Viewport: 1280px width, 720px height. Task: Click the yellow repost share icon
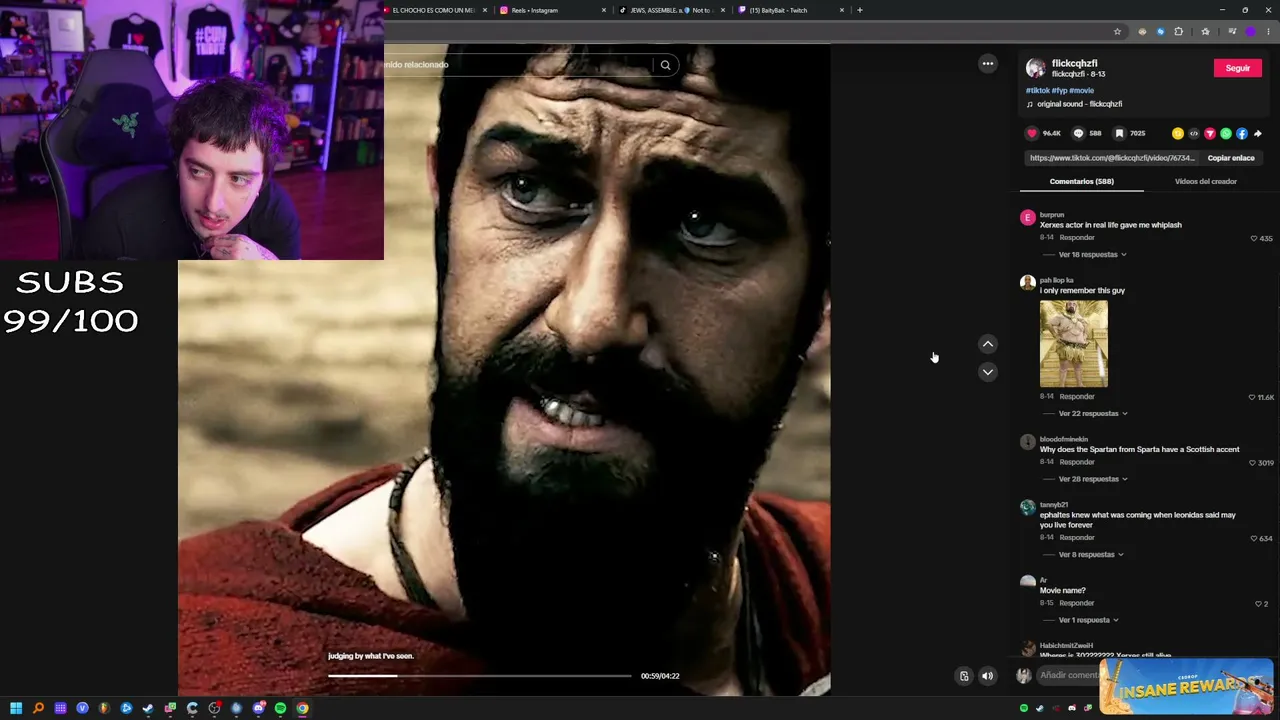click(1178, 133)
